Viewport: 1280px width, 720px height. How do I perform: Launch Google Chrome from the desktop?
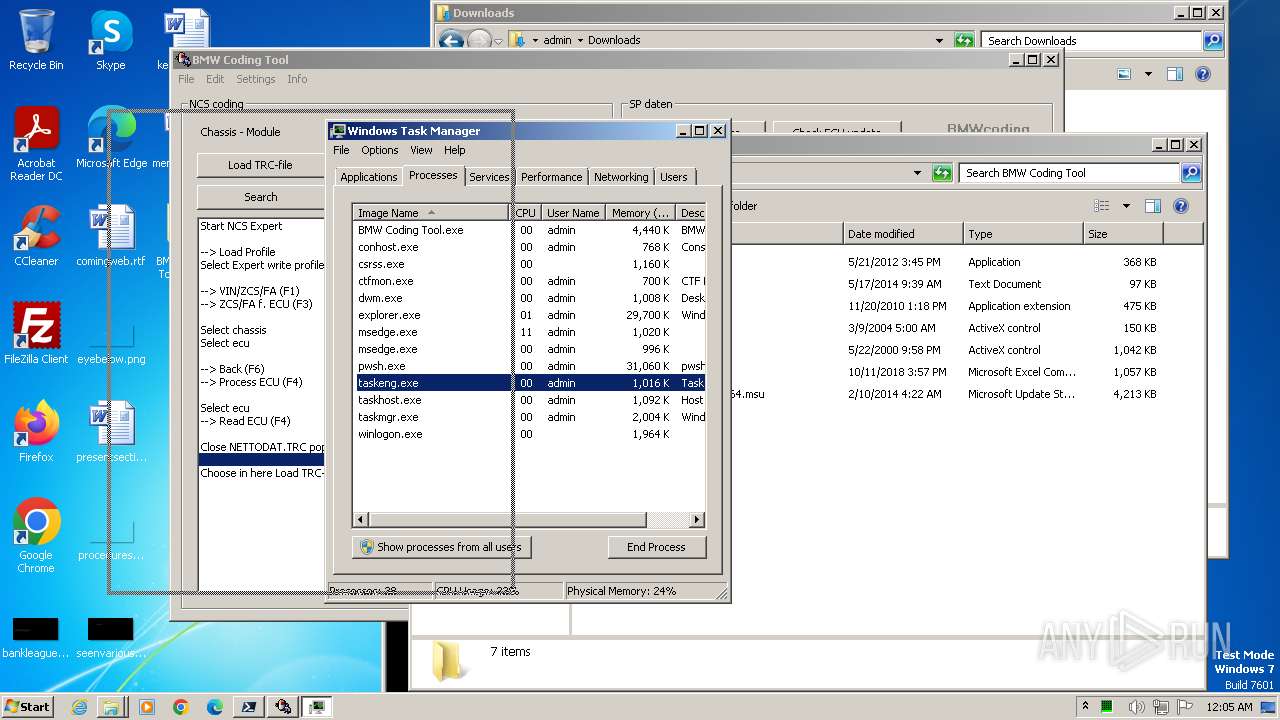[x=36, y=536]
